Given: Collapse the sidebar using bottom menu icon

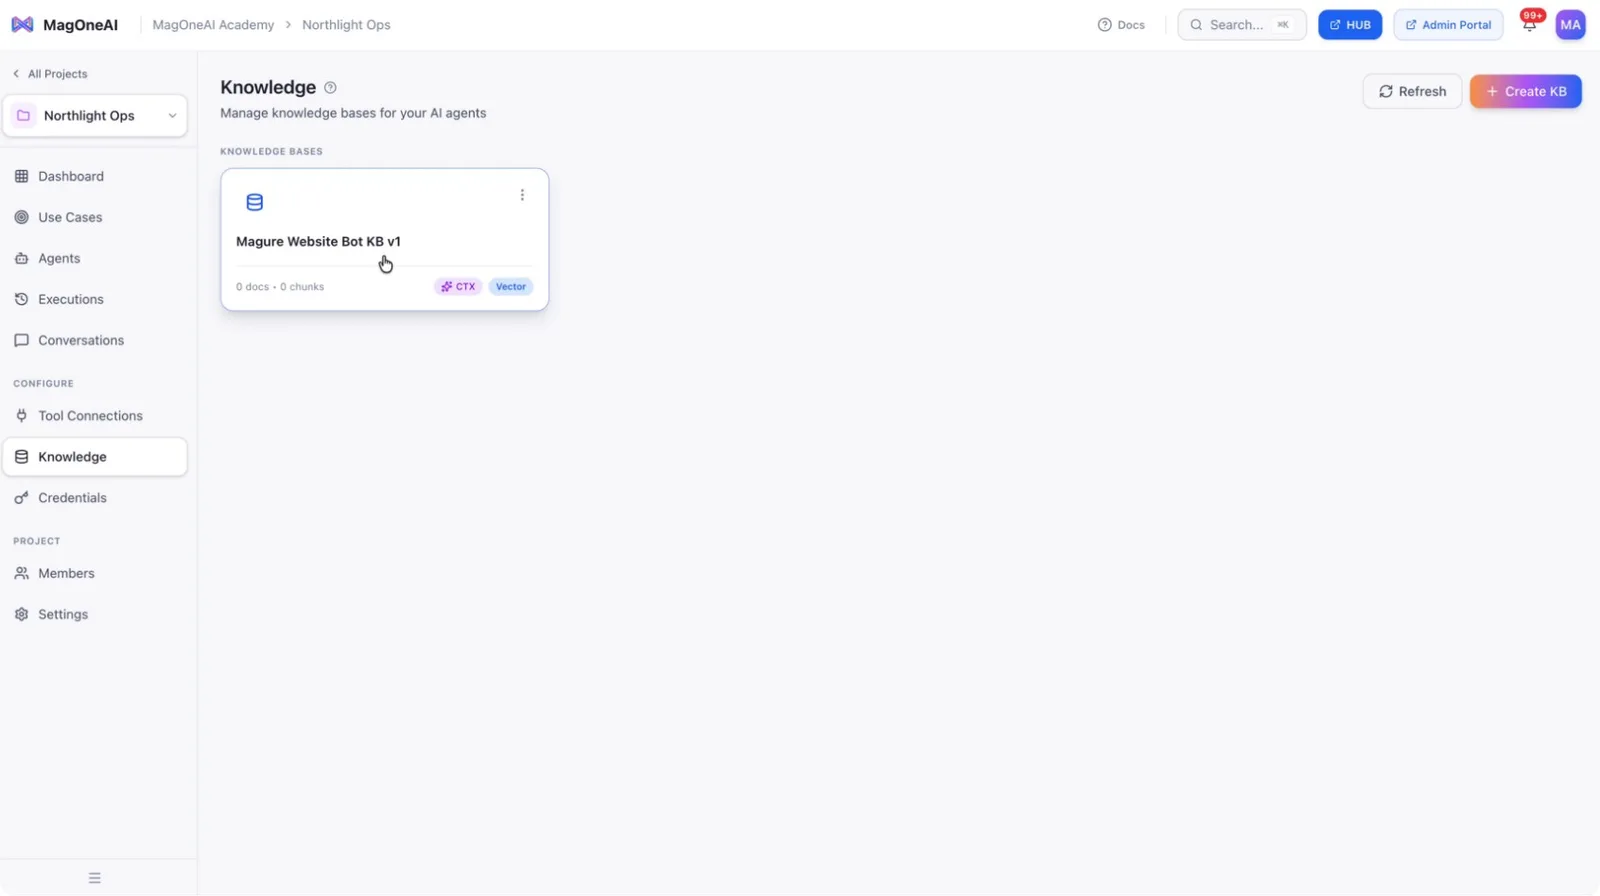Looking at the screenshot, I should (x=95, y=878).
